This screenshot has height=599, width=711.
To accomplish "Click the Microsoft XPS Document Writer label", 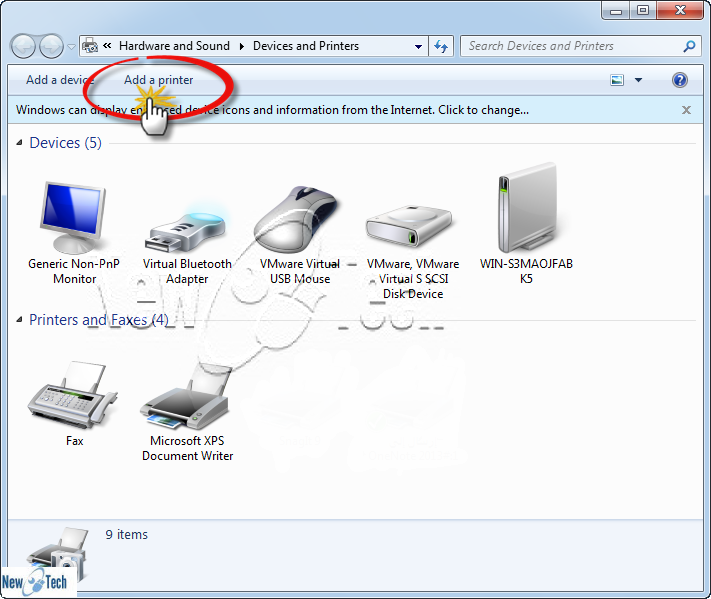I will [187, 448].
